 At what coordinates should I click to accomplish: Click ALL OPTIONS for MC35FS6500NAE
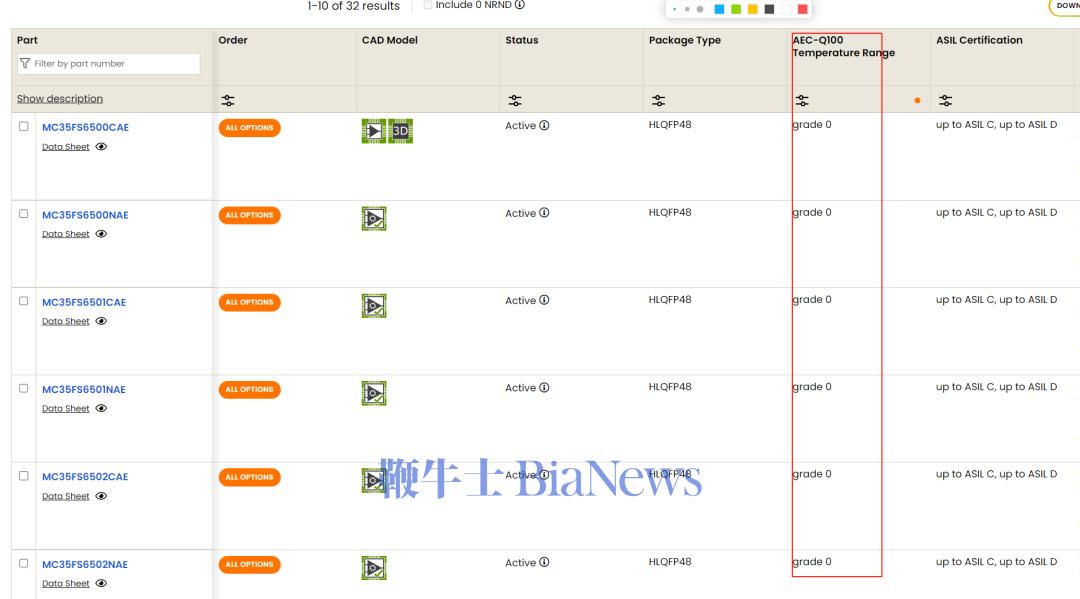point(249,216)
